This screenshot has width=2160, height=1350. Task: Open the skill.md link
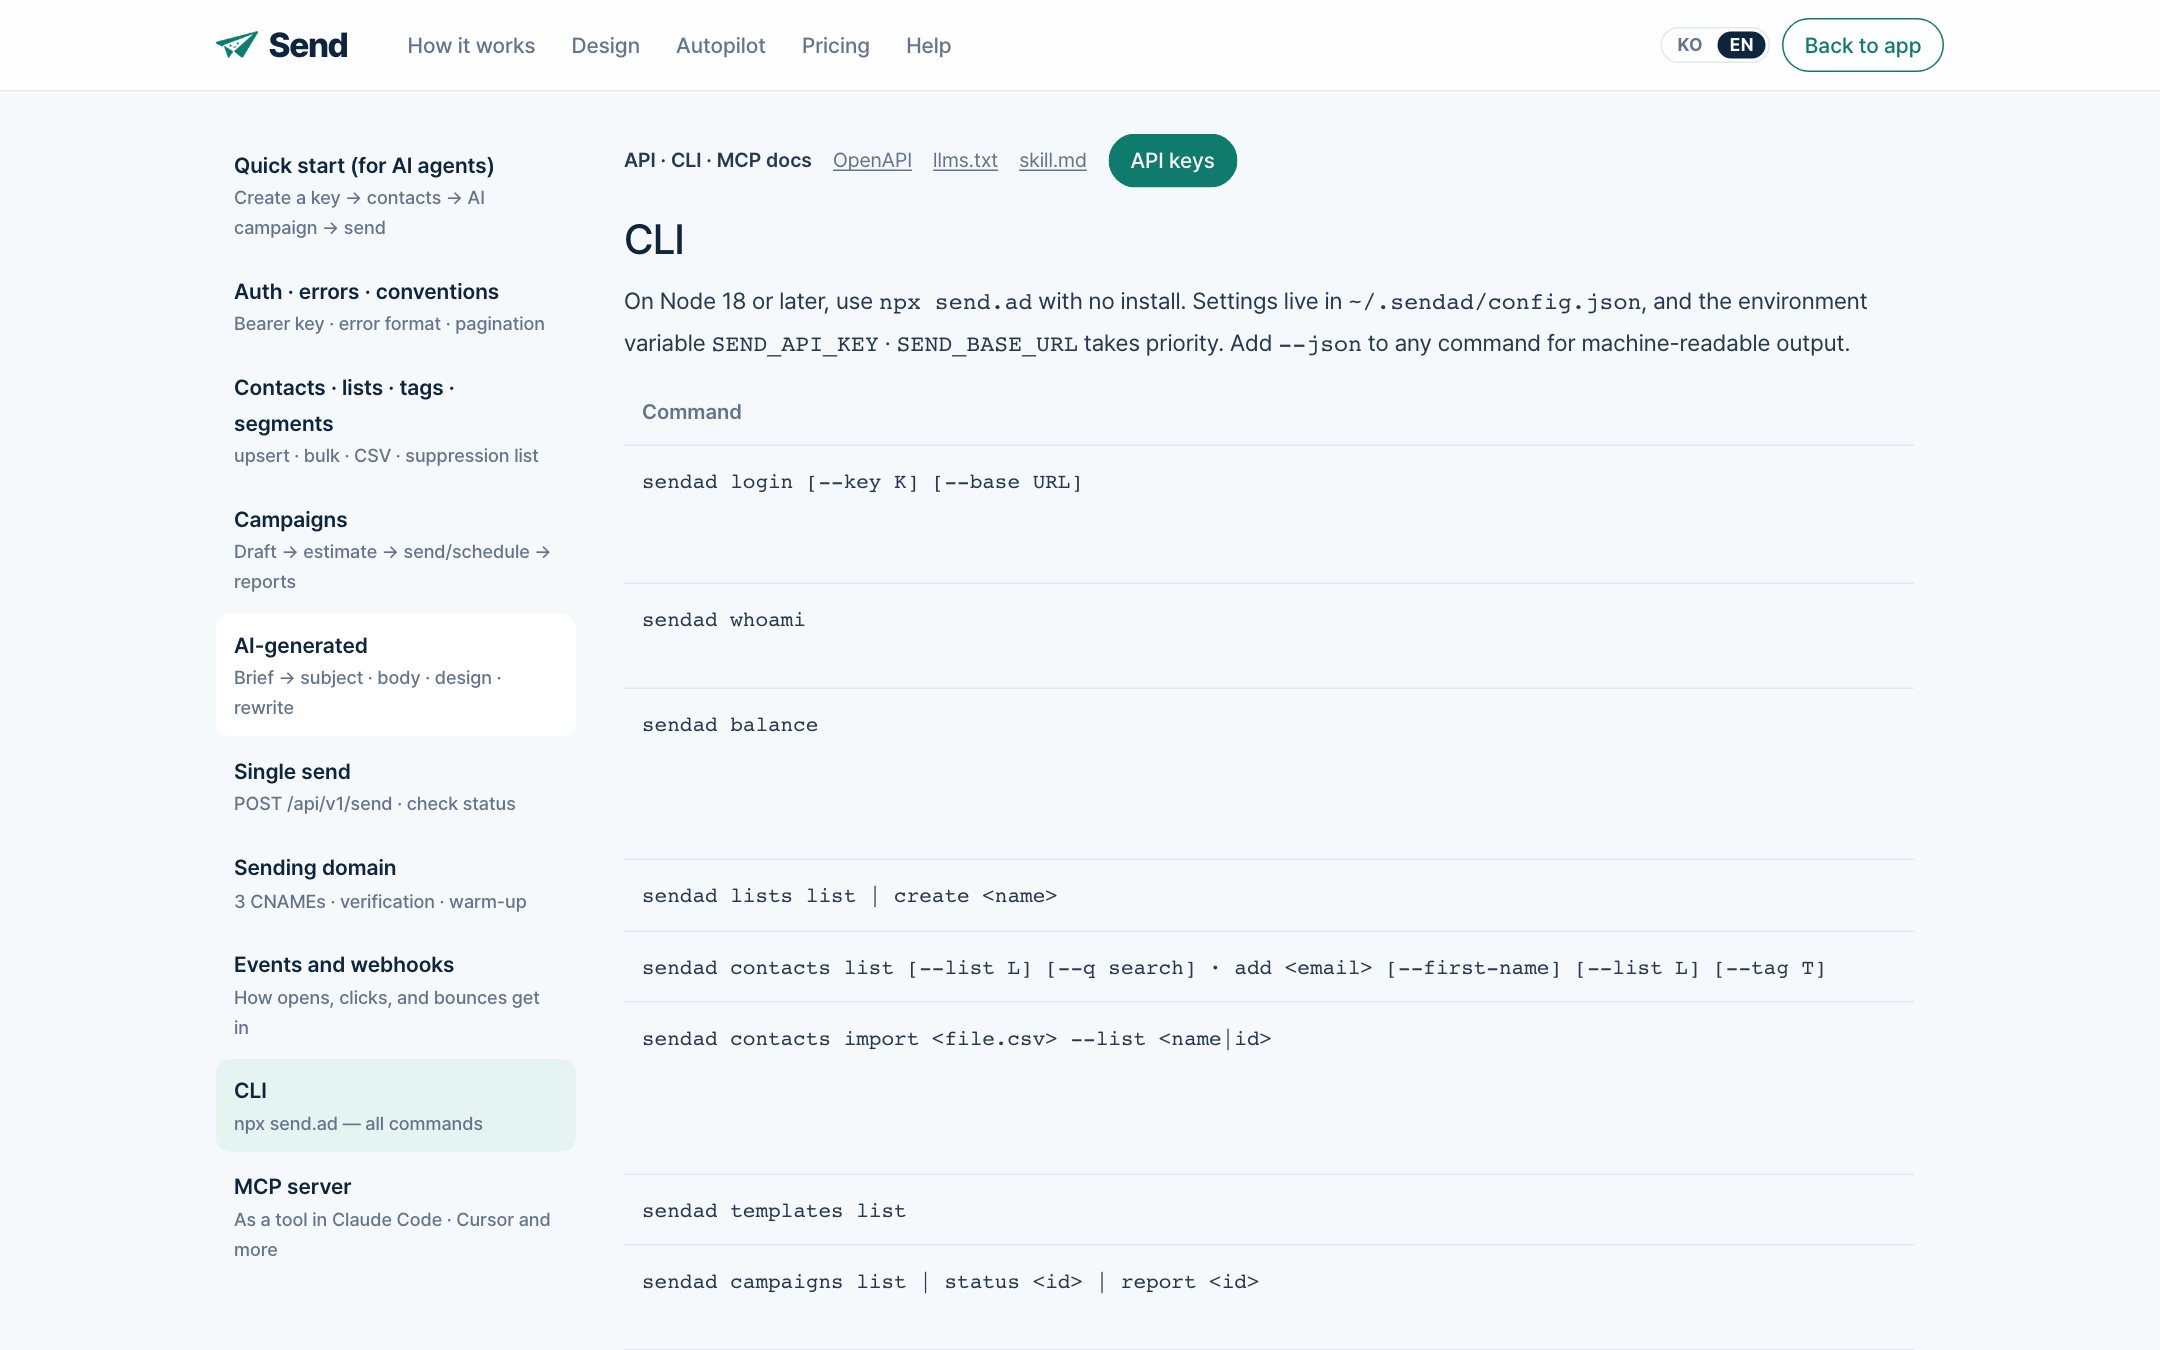tap(1052, 160)
